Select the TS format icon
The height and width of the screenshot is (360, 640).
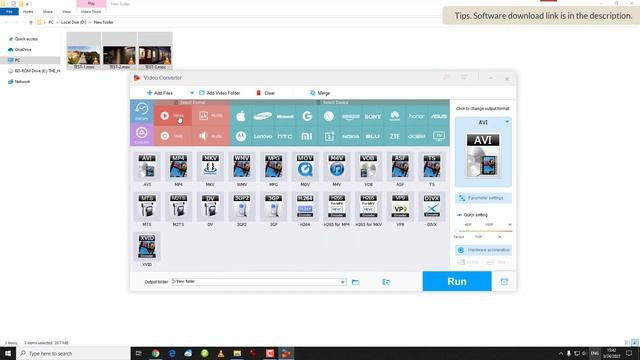coord(432,167)
